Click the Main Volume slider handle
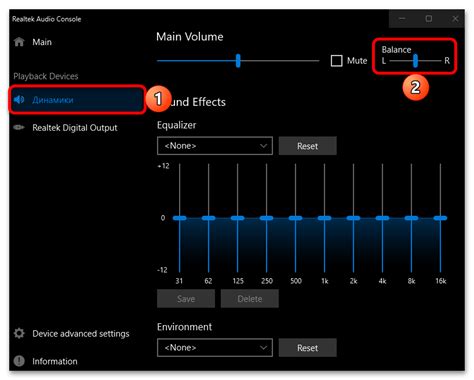The width and height of the screenshot is (474, 380). coord(238,61)
